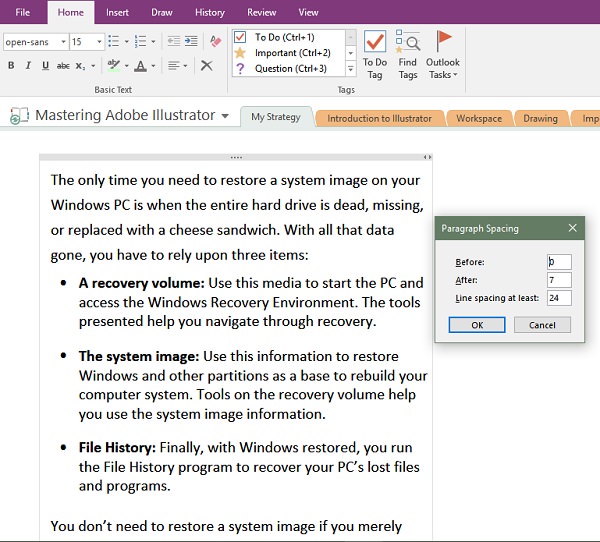Switch to the Draw tab

[x=161, y=12]
